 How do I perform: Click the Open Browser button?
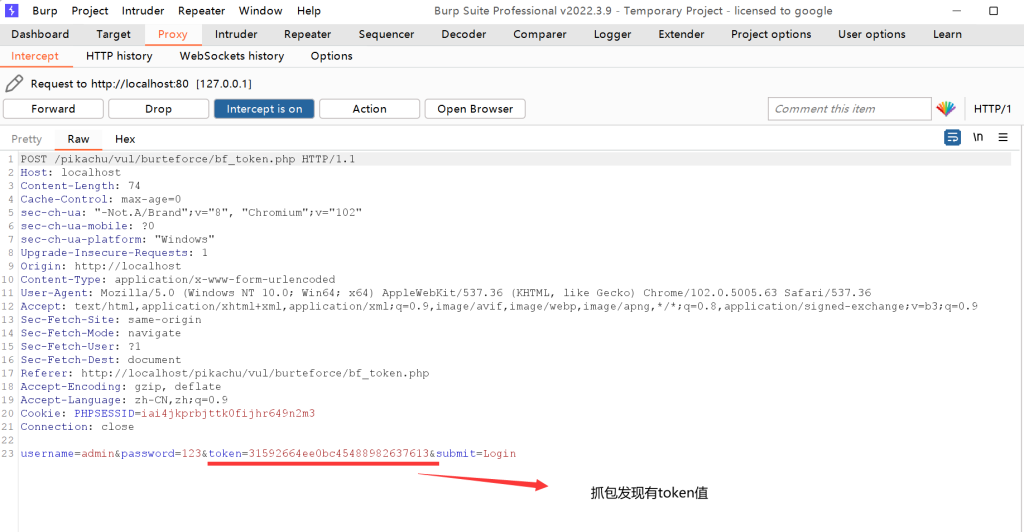[475, 109]
